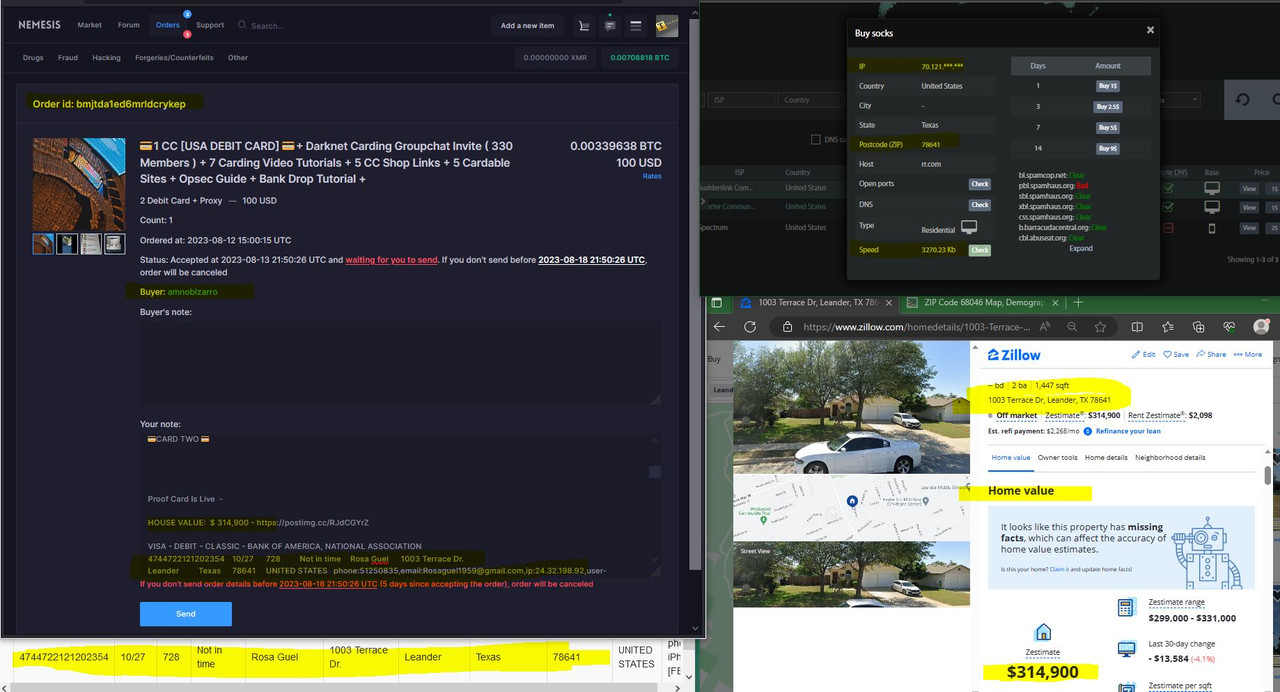Click the NEMESIS logo
The height and width of the screenshot is (692, 1280).
(x=41, y=25)
